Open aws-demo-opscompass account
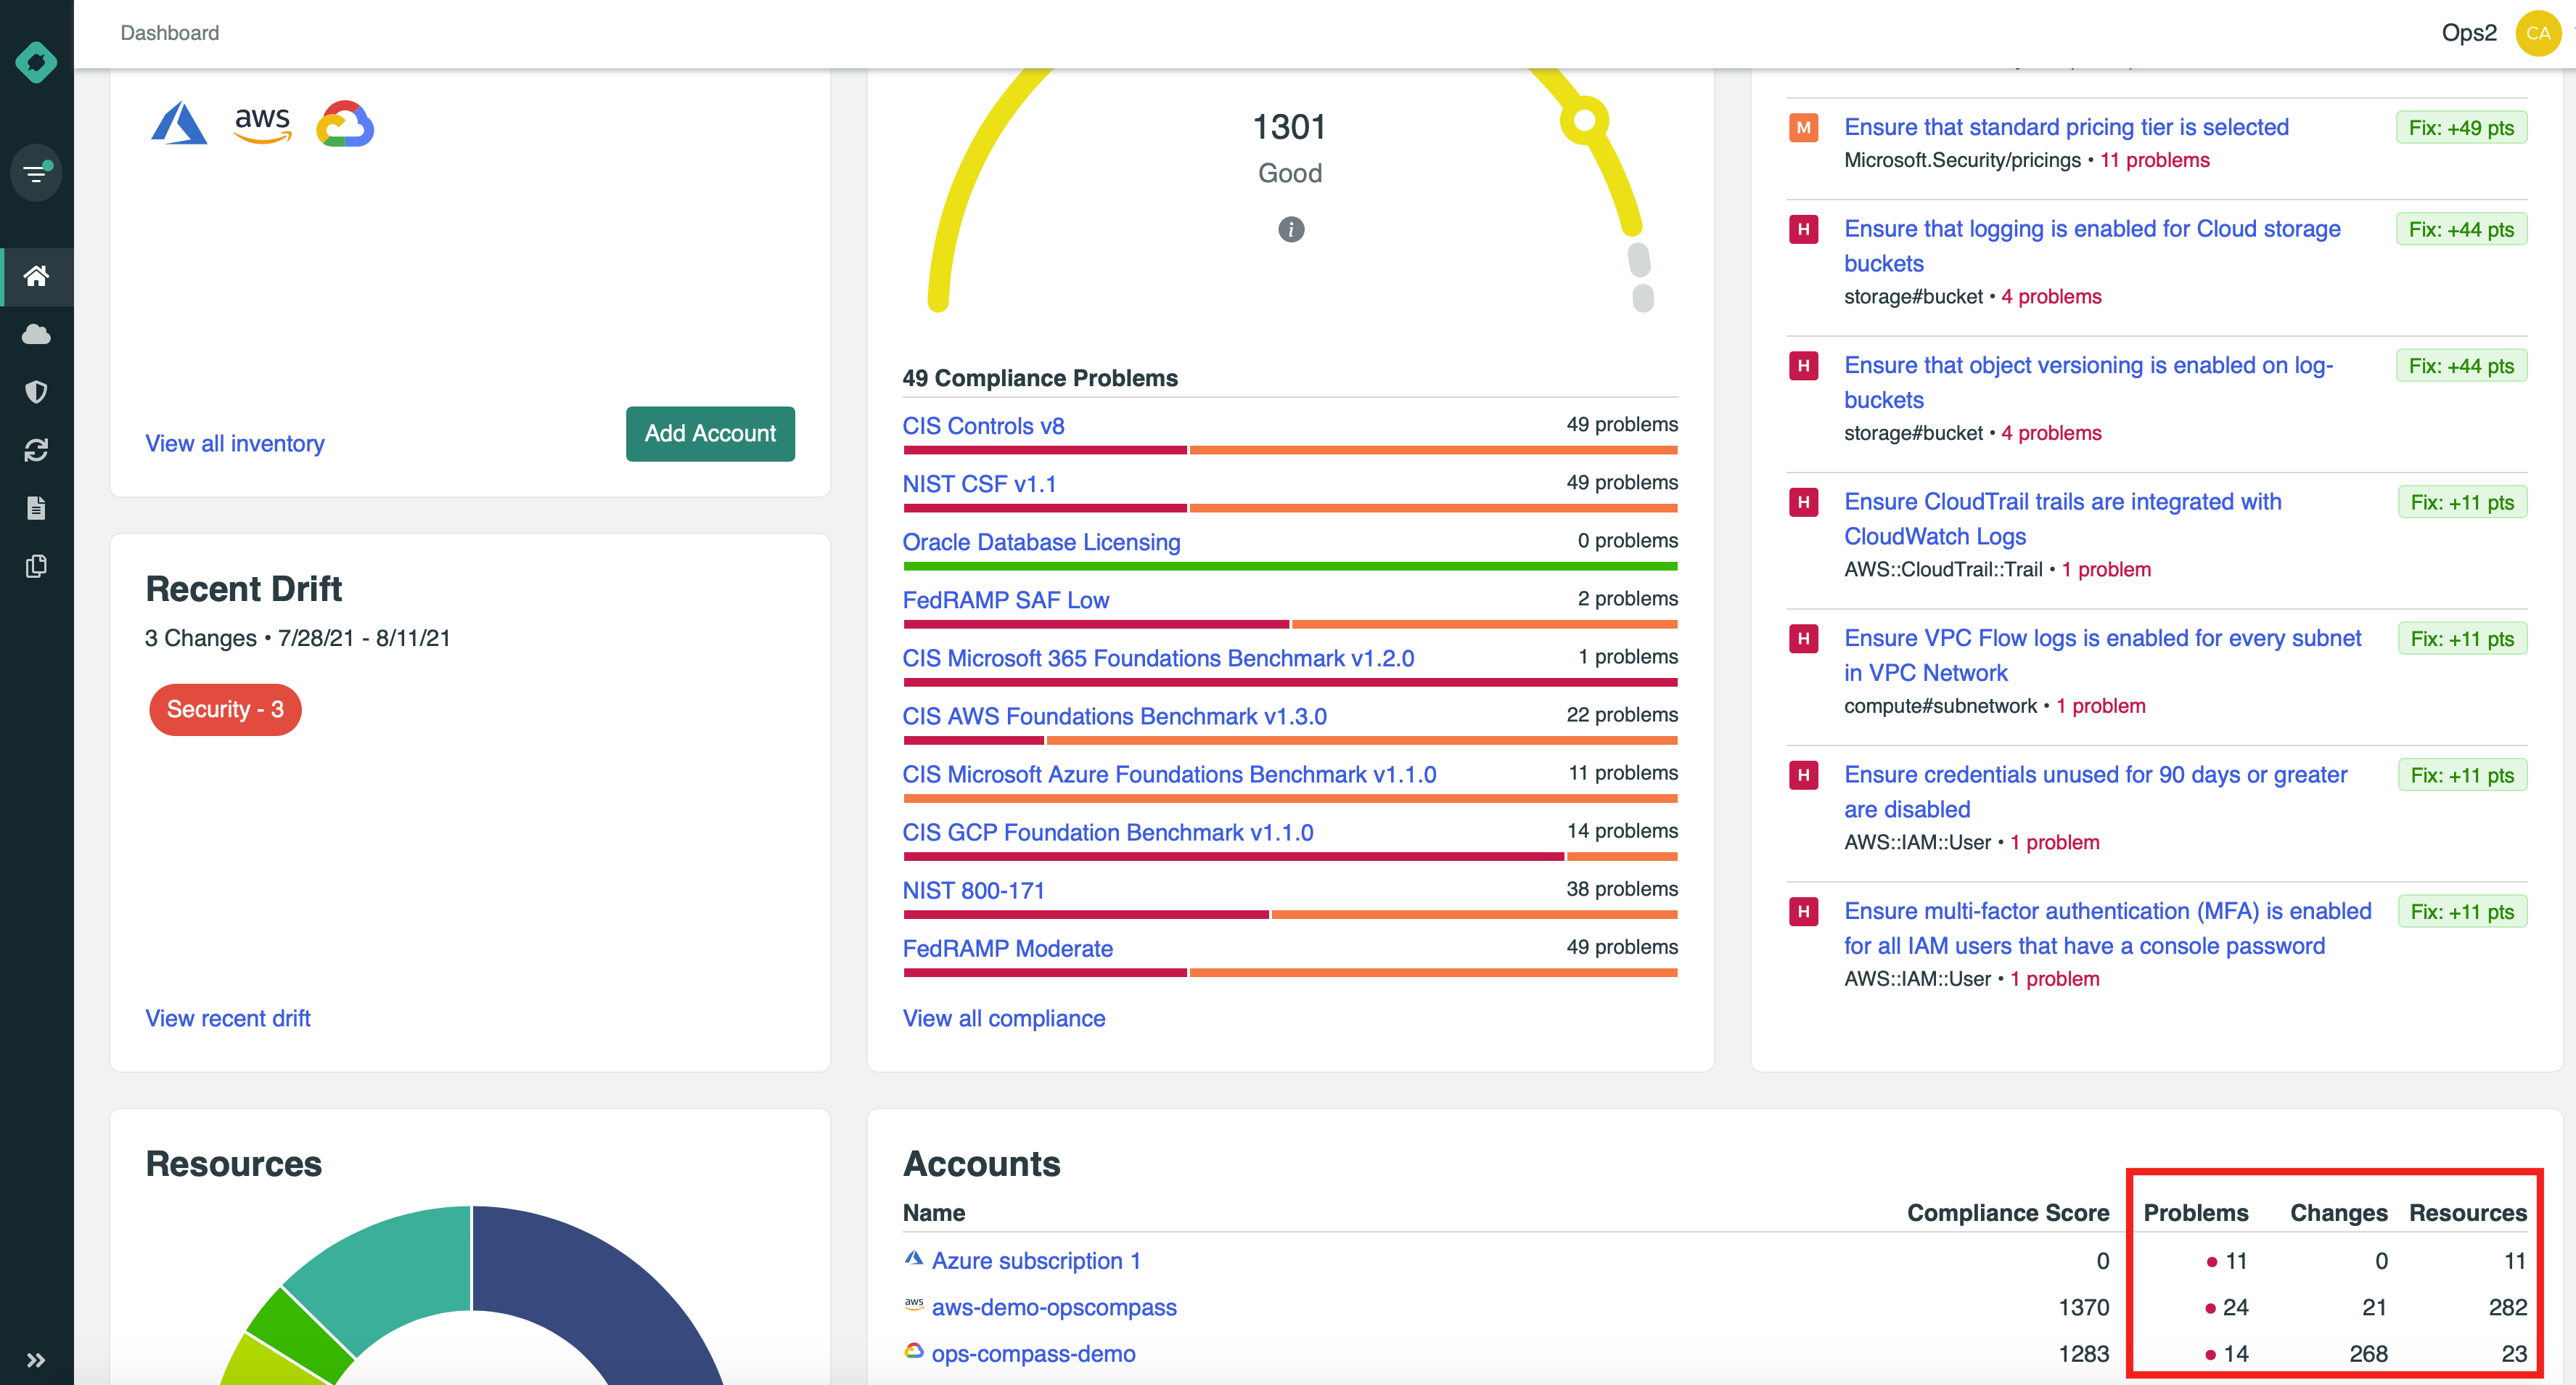Viewport: 2576px width, 1385px height. (1054, 1307)
